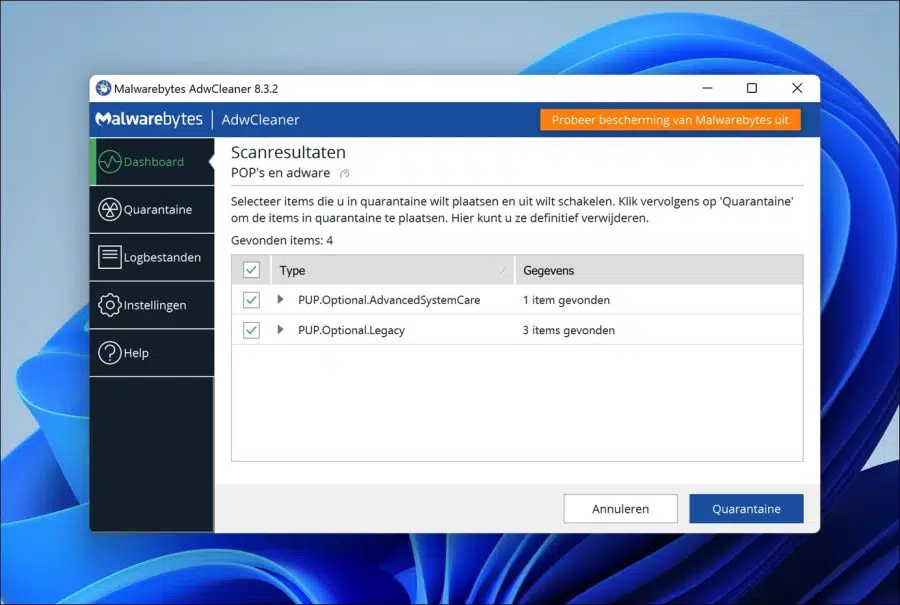Maximize the AdwCleaner window
Viewport: 900px width, 605px height.
point(752,88)
